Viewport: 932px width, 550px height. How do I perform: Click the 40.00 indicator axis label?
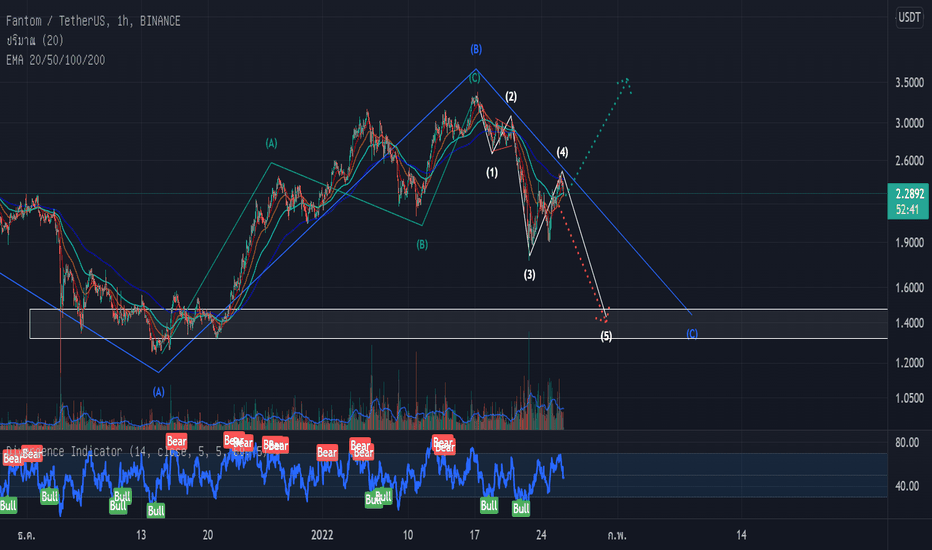pos(907,486)
